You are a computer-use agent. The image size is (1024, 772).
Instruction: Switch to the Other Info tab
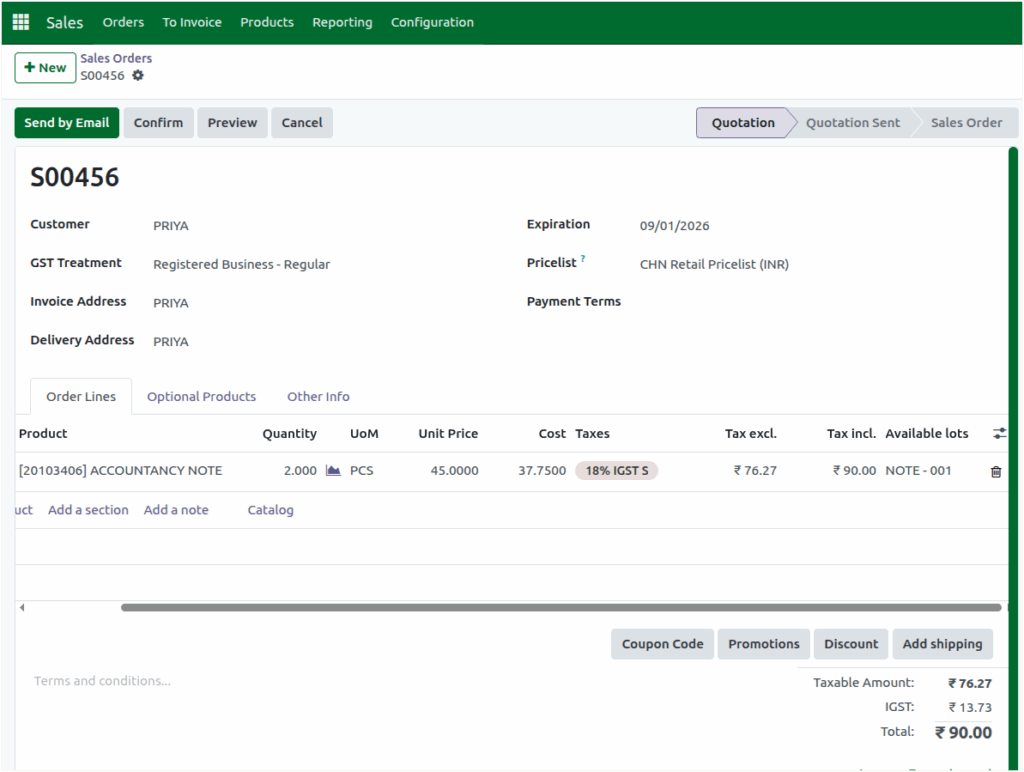coord(318,396)
